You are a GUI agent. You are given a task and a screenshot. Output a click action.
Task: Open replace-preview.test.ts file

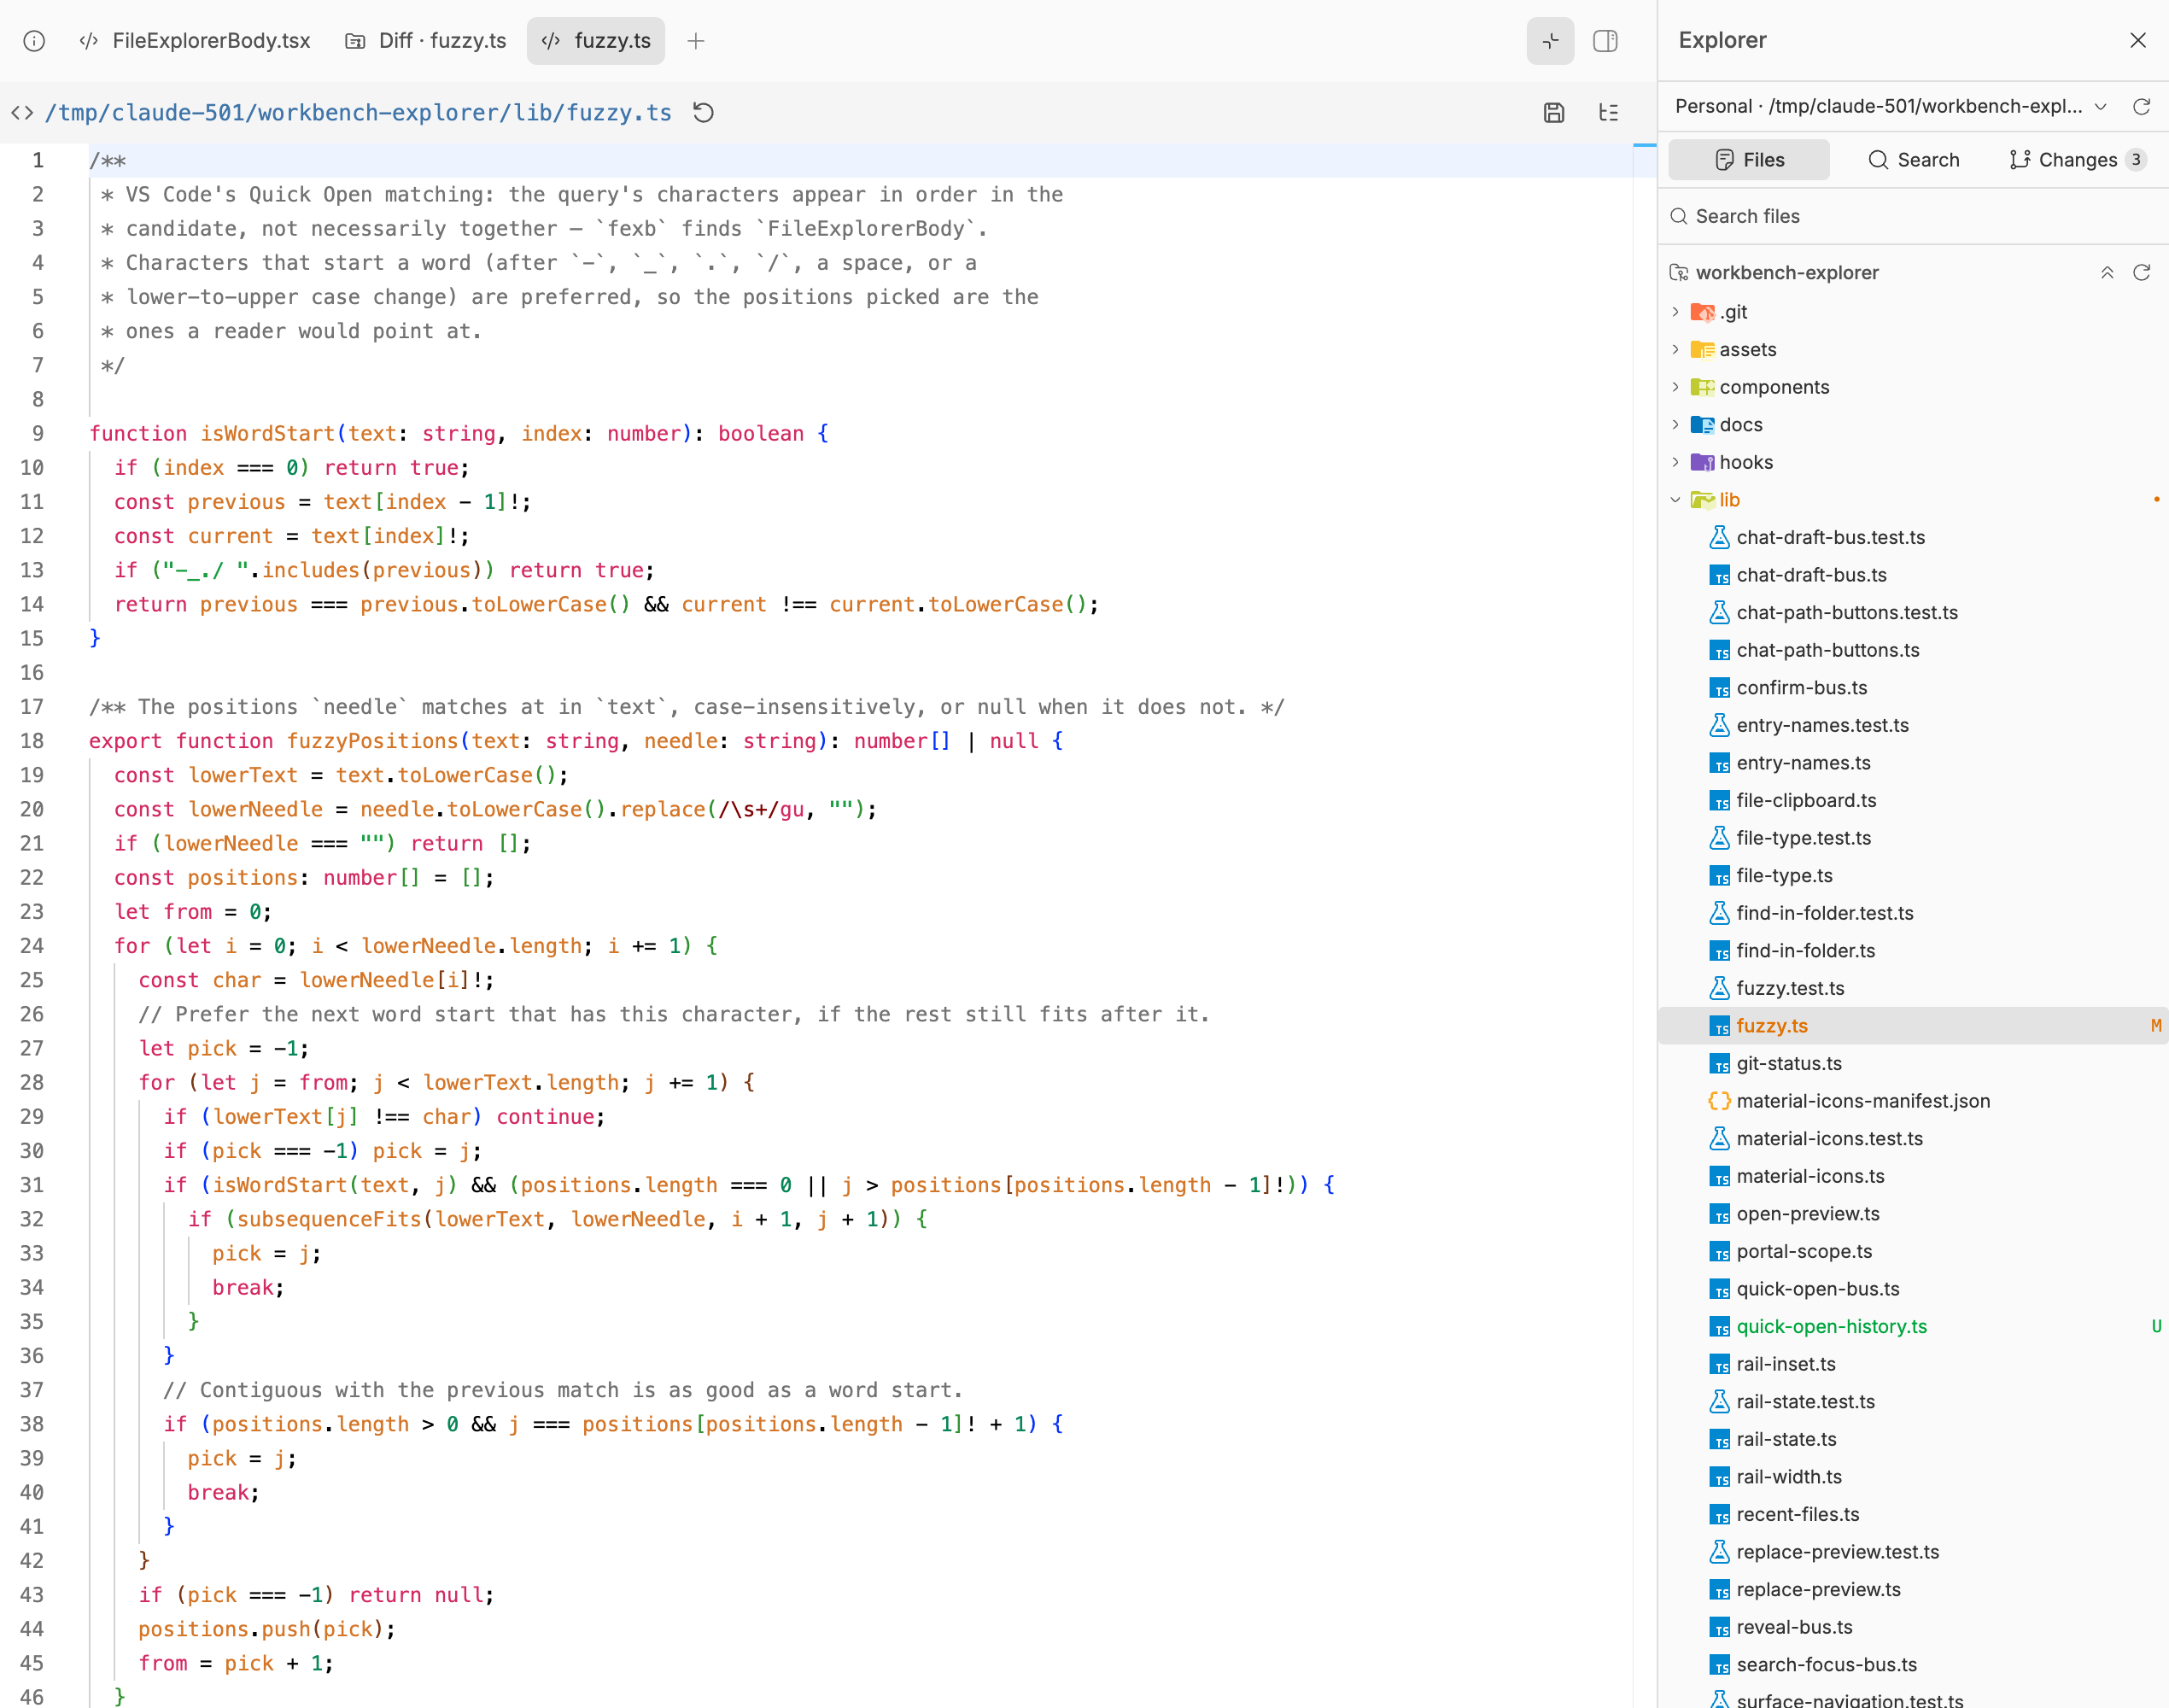click(1913, 1552)
